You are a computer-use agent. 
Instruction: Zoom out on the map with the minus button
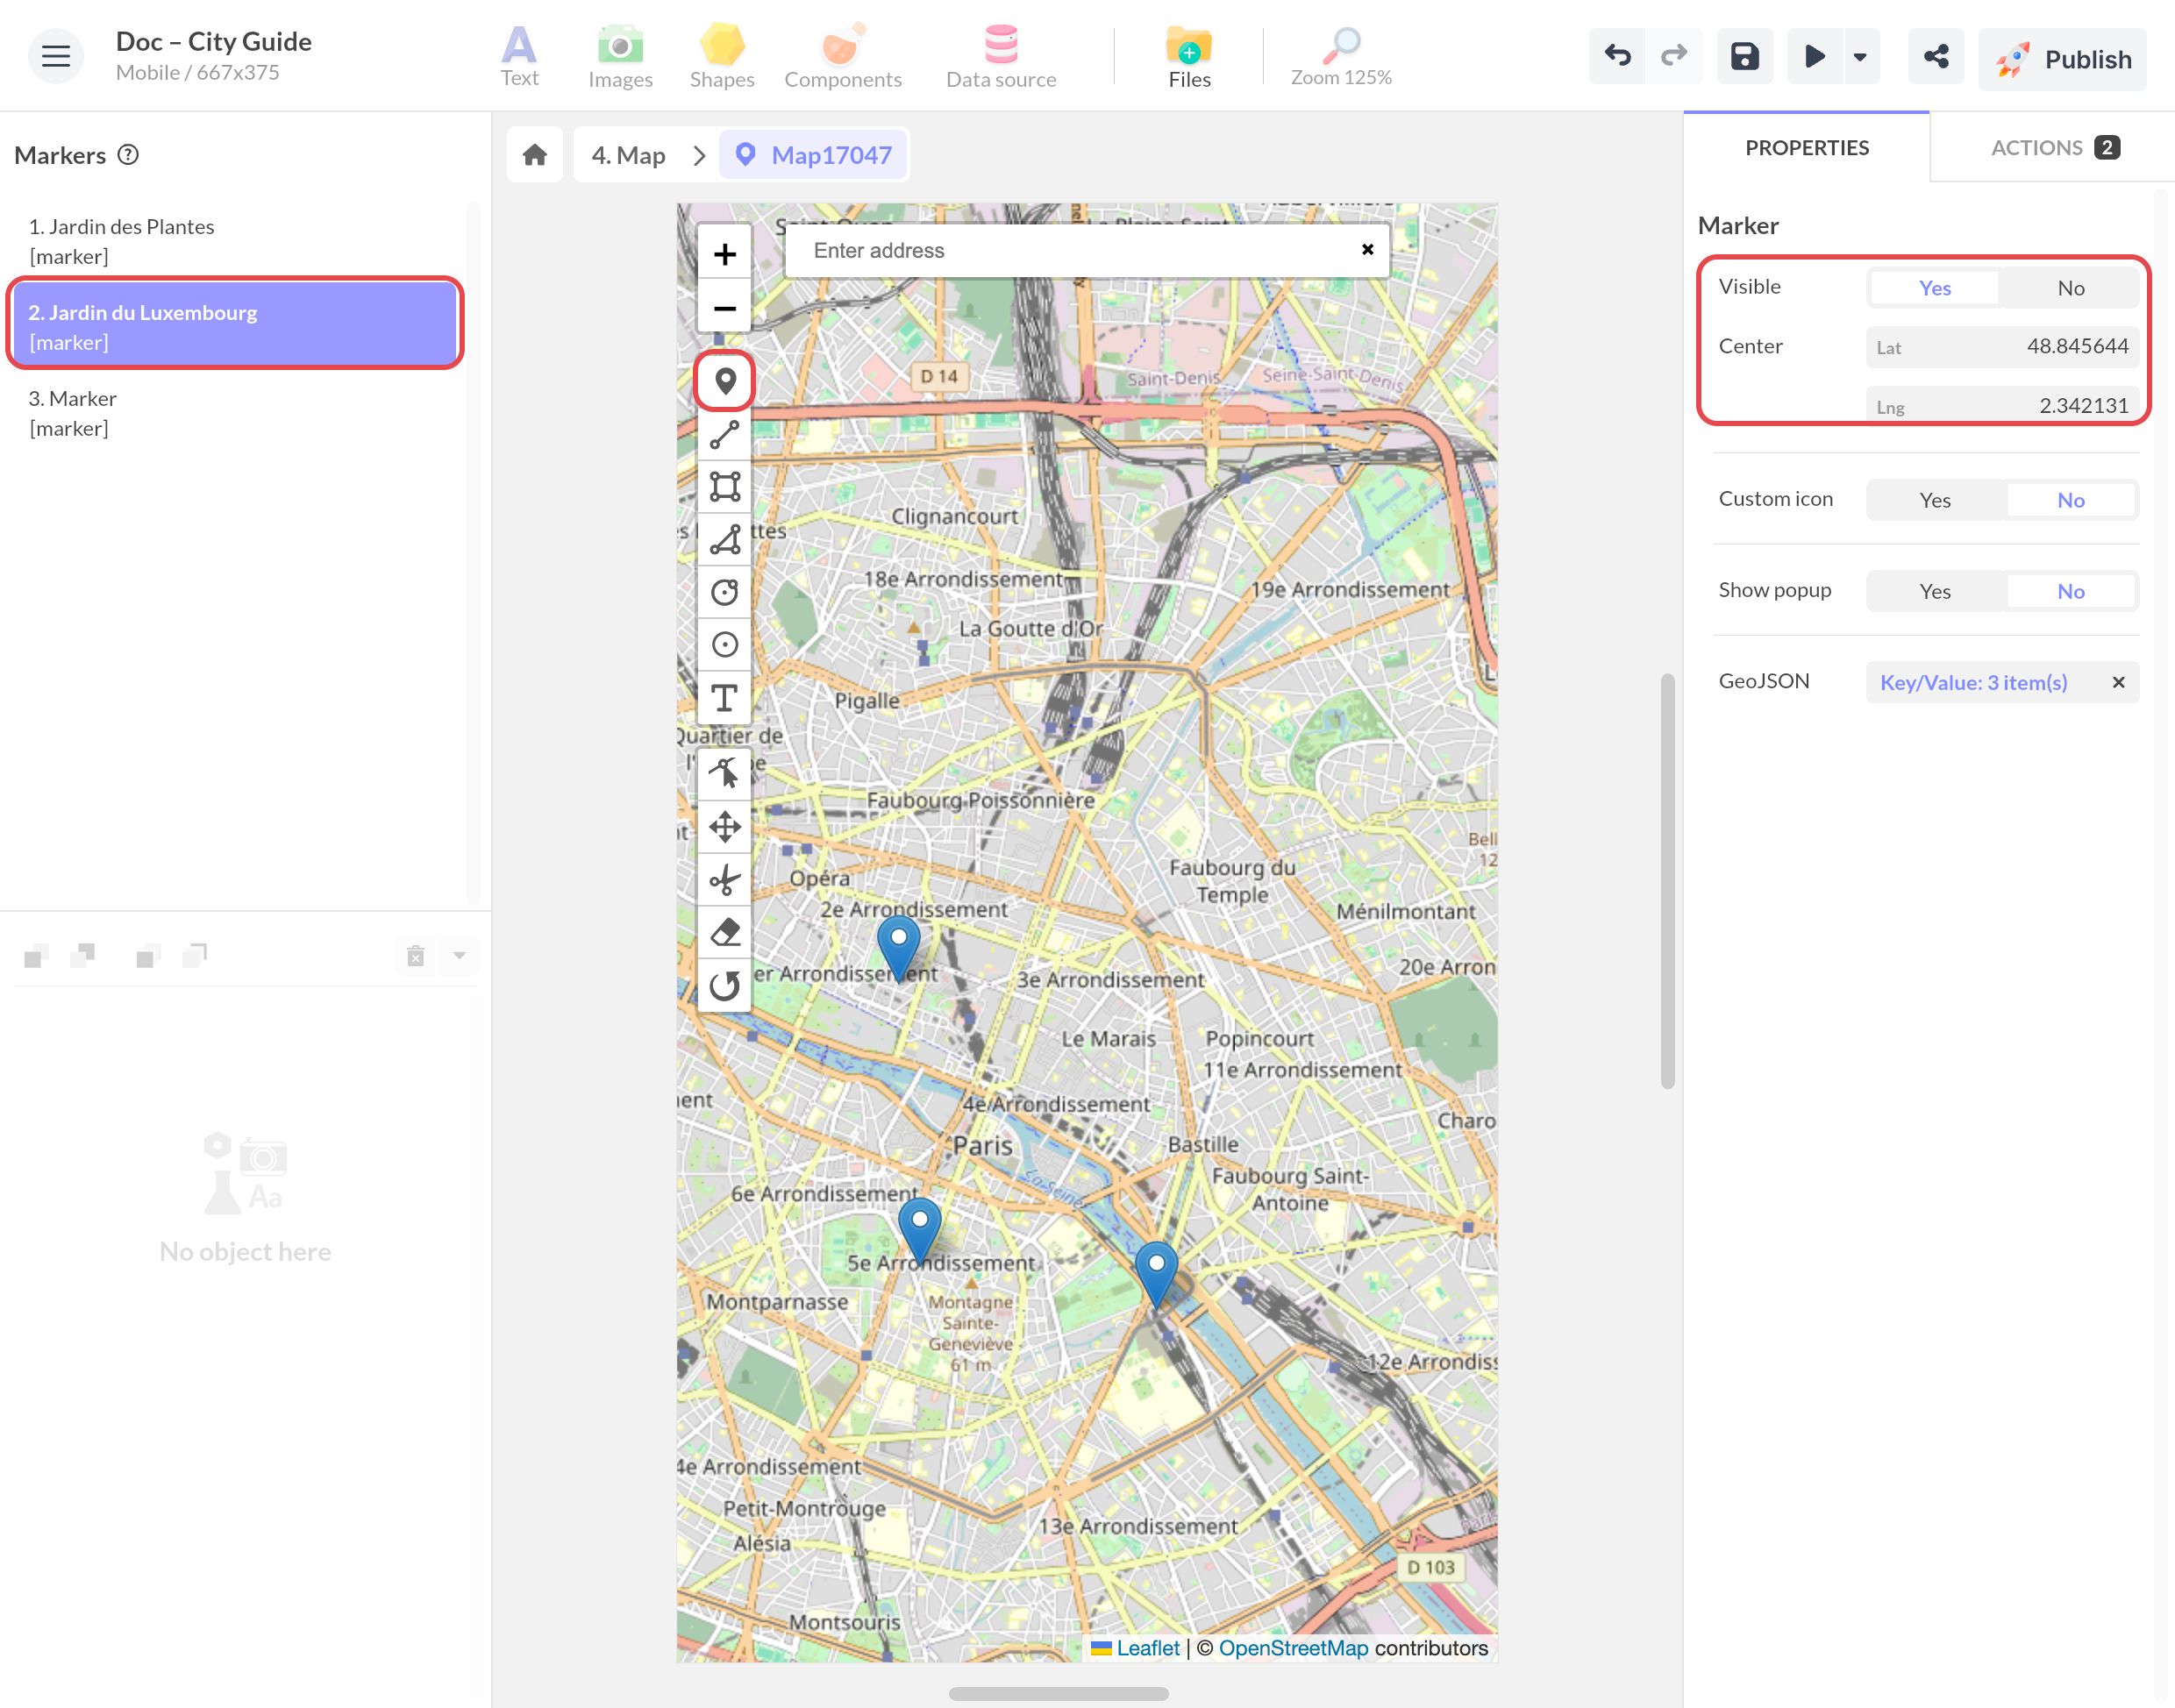725,308
